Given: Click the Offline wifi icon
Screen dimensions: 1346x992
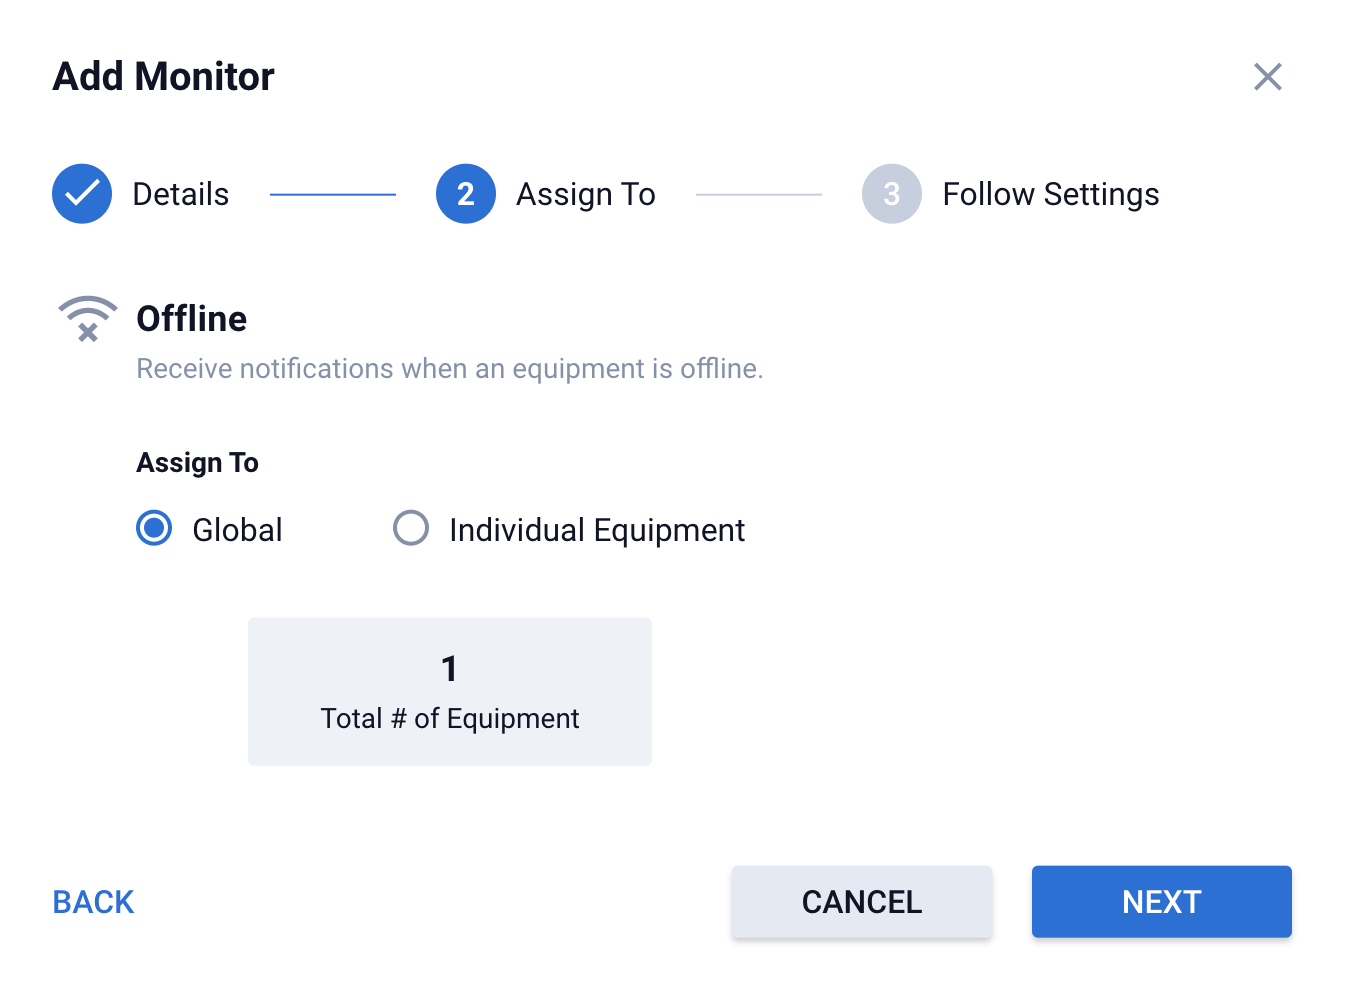Looking at the screenshot, I should pos(88,319).
